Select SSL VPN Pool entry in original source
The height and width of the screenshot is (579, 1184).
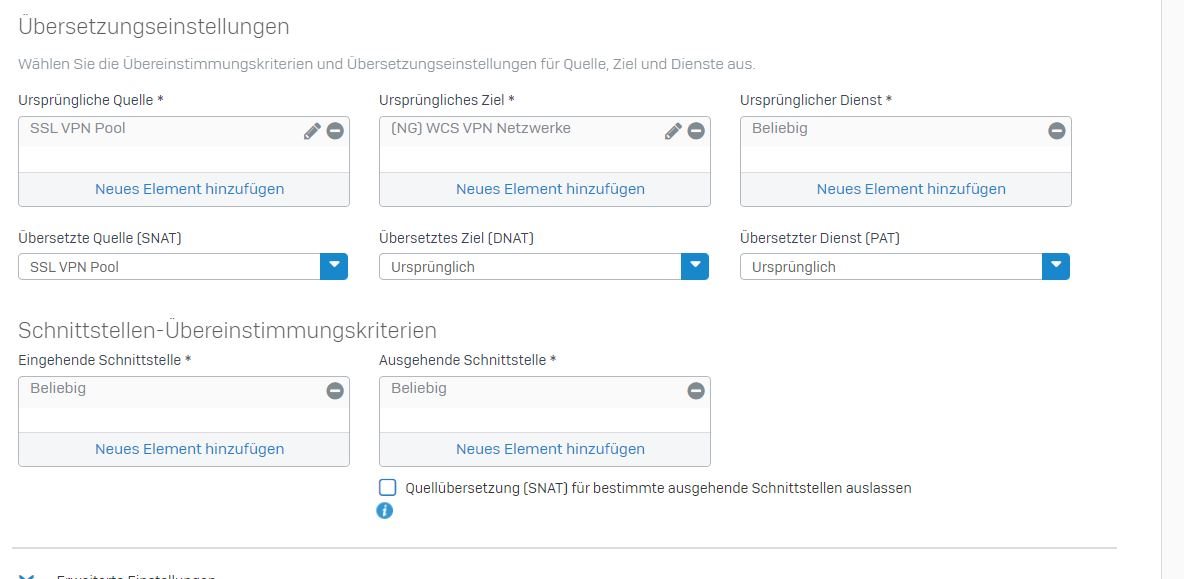click(x=78, y=128)
